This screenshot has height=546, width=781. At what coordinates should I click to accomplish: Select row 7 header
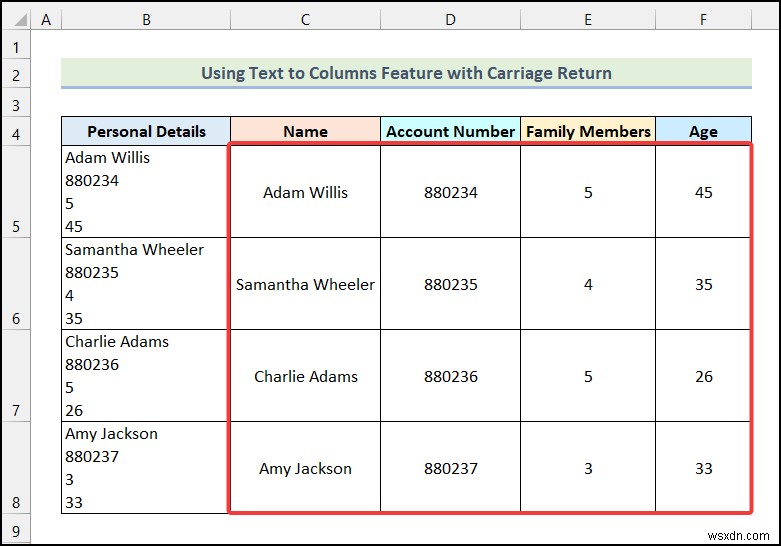click(16, 376)
